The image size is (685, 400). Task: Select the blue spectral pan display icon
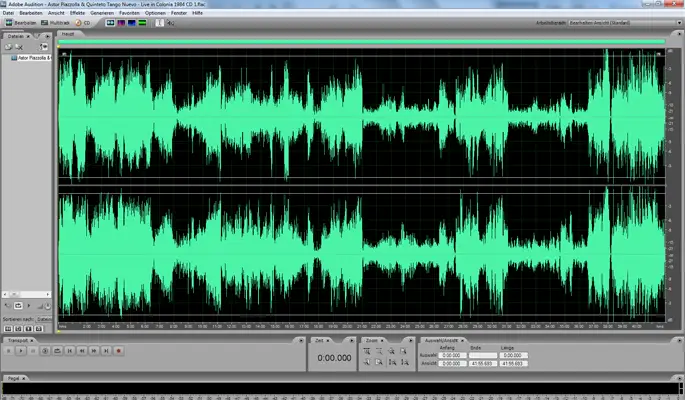click(x=131, y=23)
